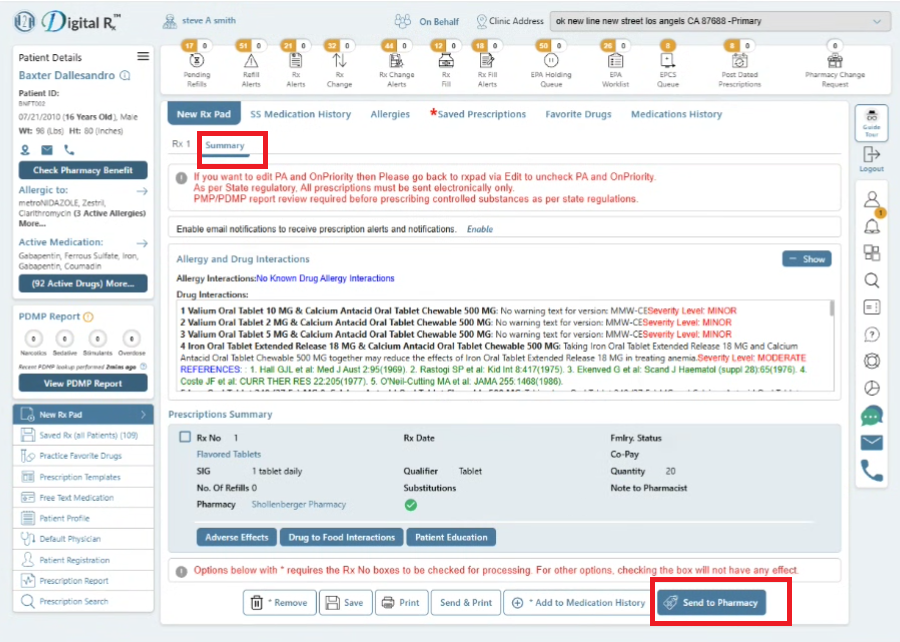Open the Allergies tab
This screenshot has width=900, height=642.
tap(390, 114)
